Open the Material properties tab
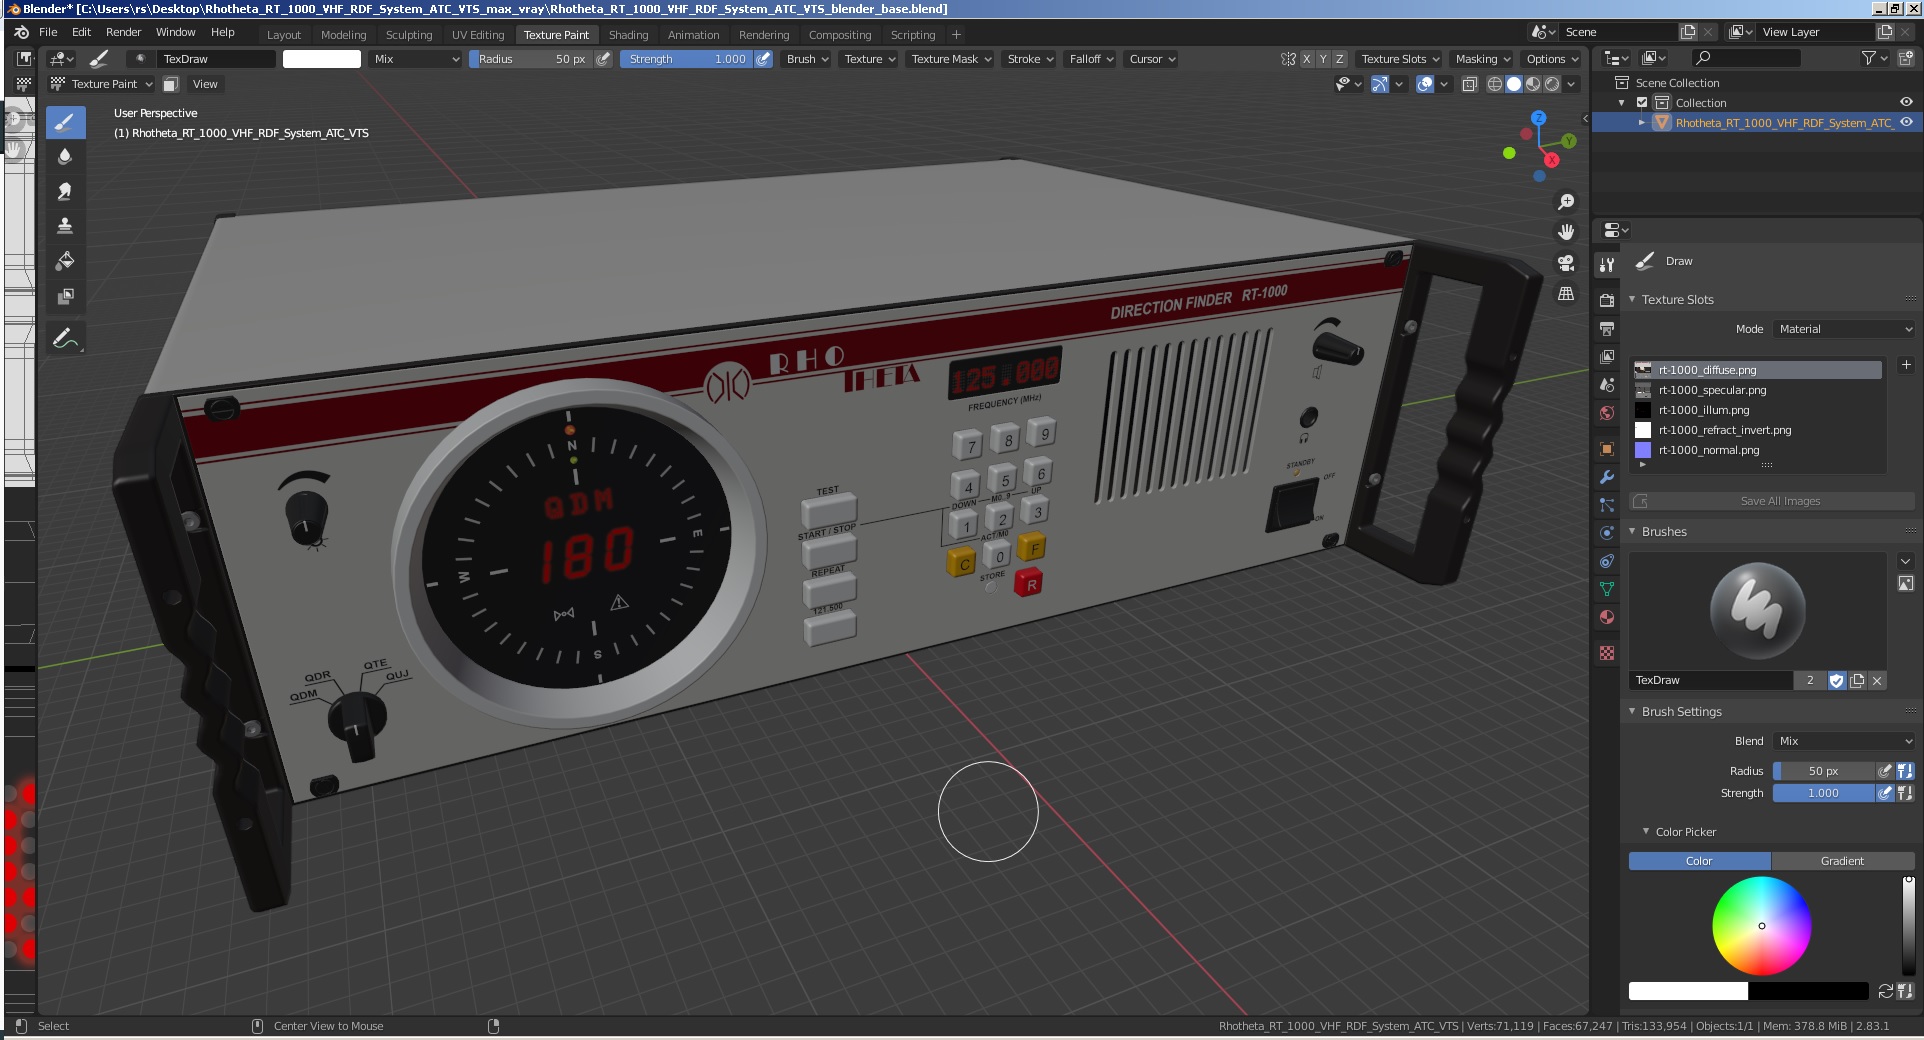Screen dimensions: 1924x1040 pyautogui.click(x=1607, y=617)
